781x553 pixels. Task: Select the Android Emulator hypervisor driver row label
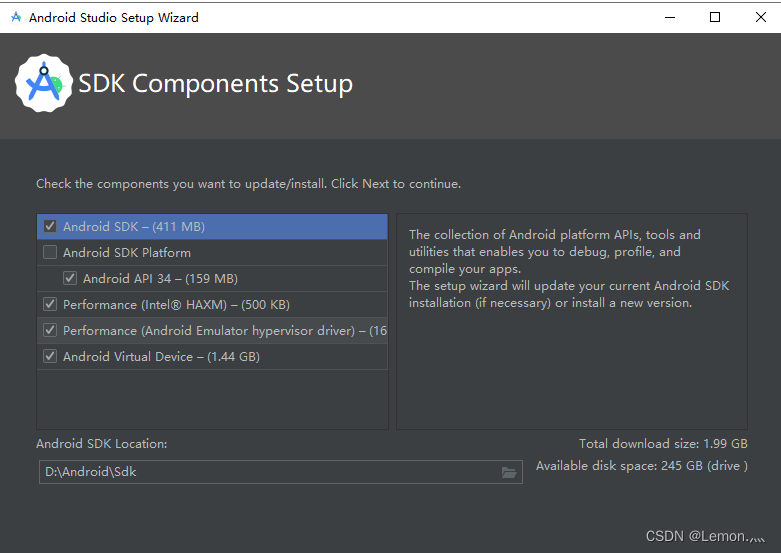point(225,330)
